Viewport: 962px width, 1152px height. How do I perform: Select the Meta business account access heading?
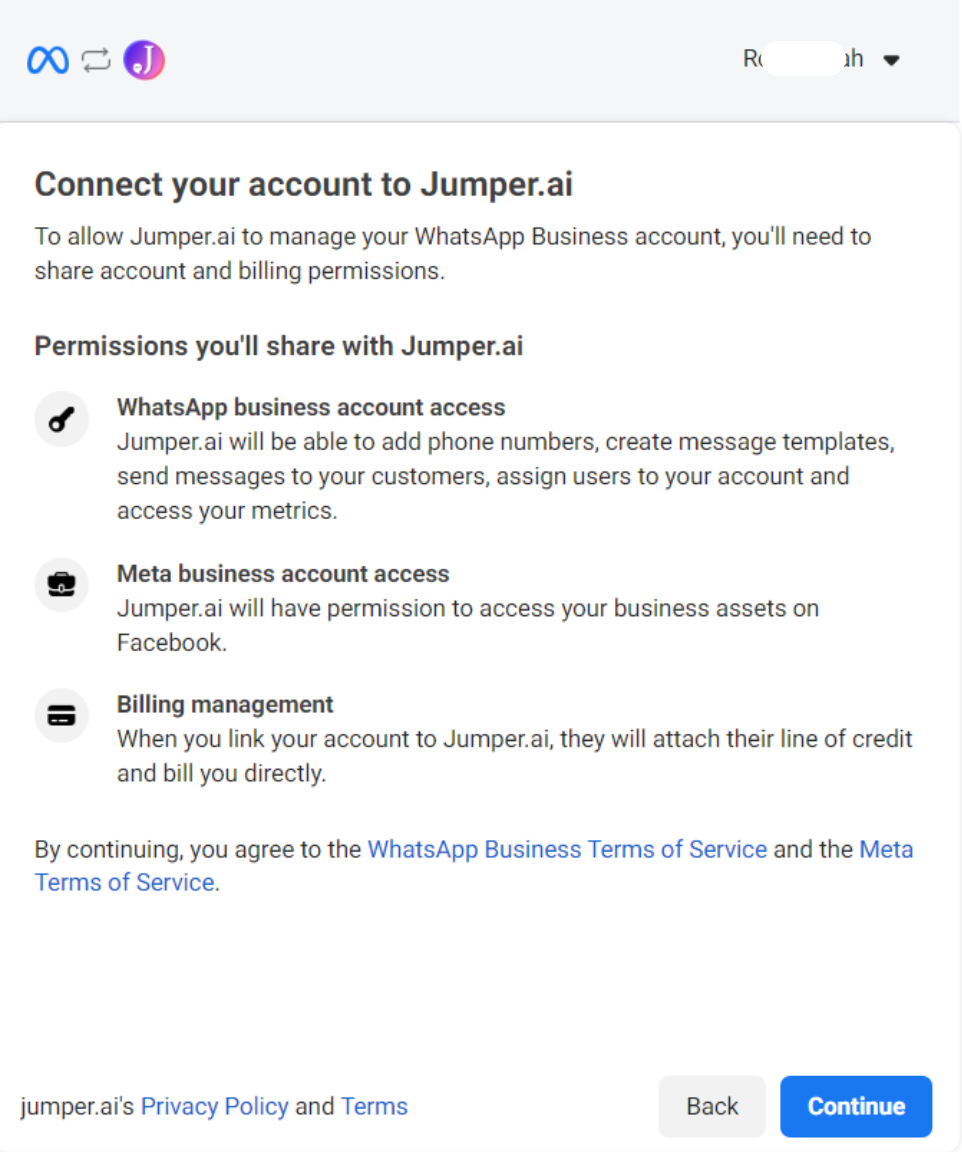(283, 573)
